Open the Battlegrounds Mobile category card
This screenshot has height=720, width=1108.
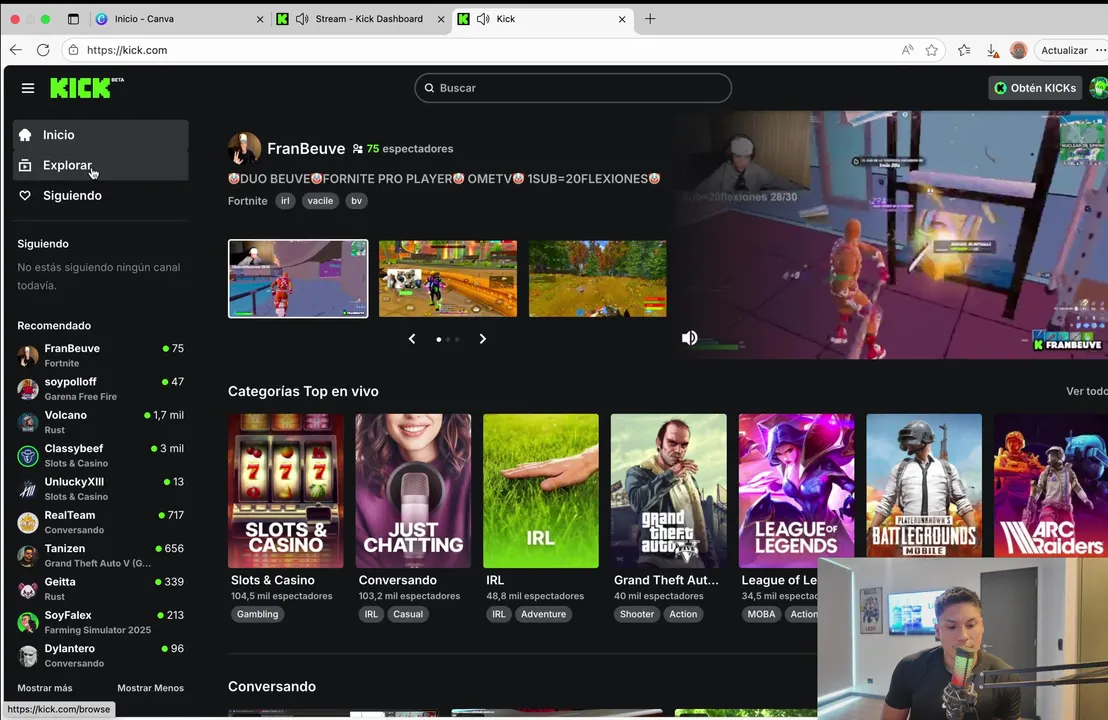[924, 486]
